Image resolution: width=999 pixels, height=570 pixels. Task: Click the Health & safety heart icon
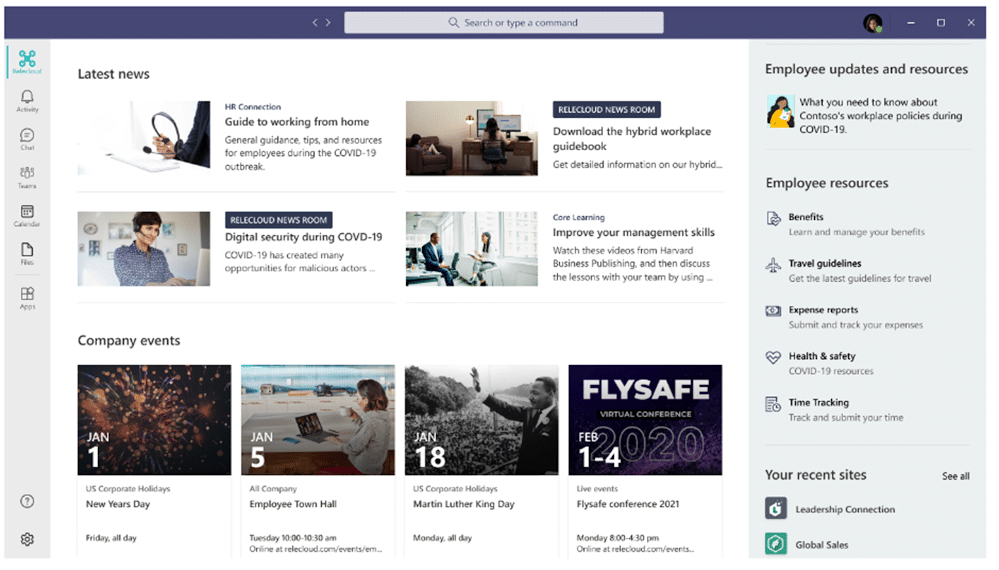(773, 357)
